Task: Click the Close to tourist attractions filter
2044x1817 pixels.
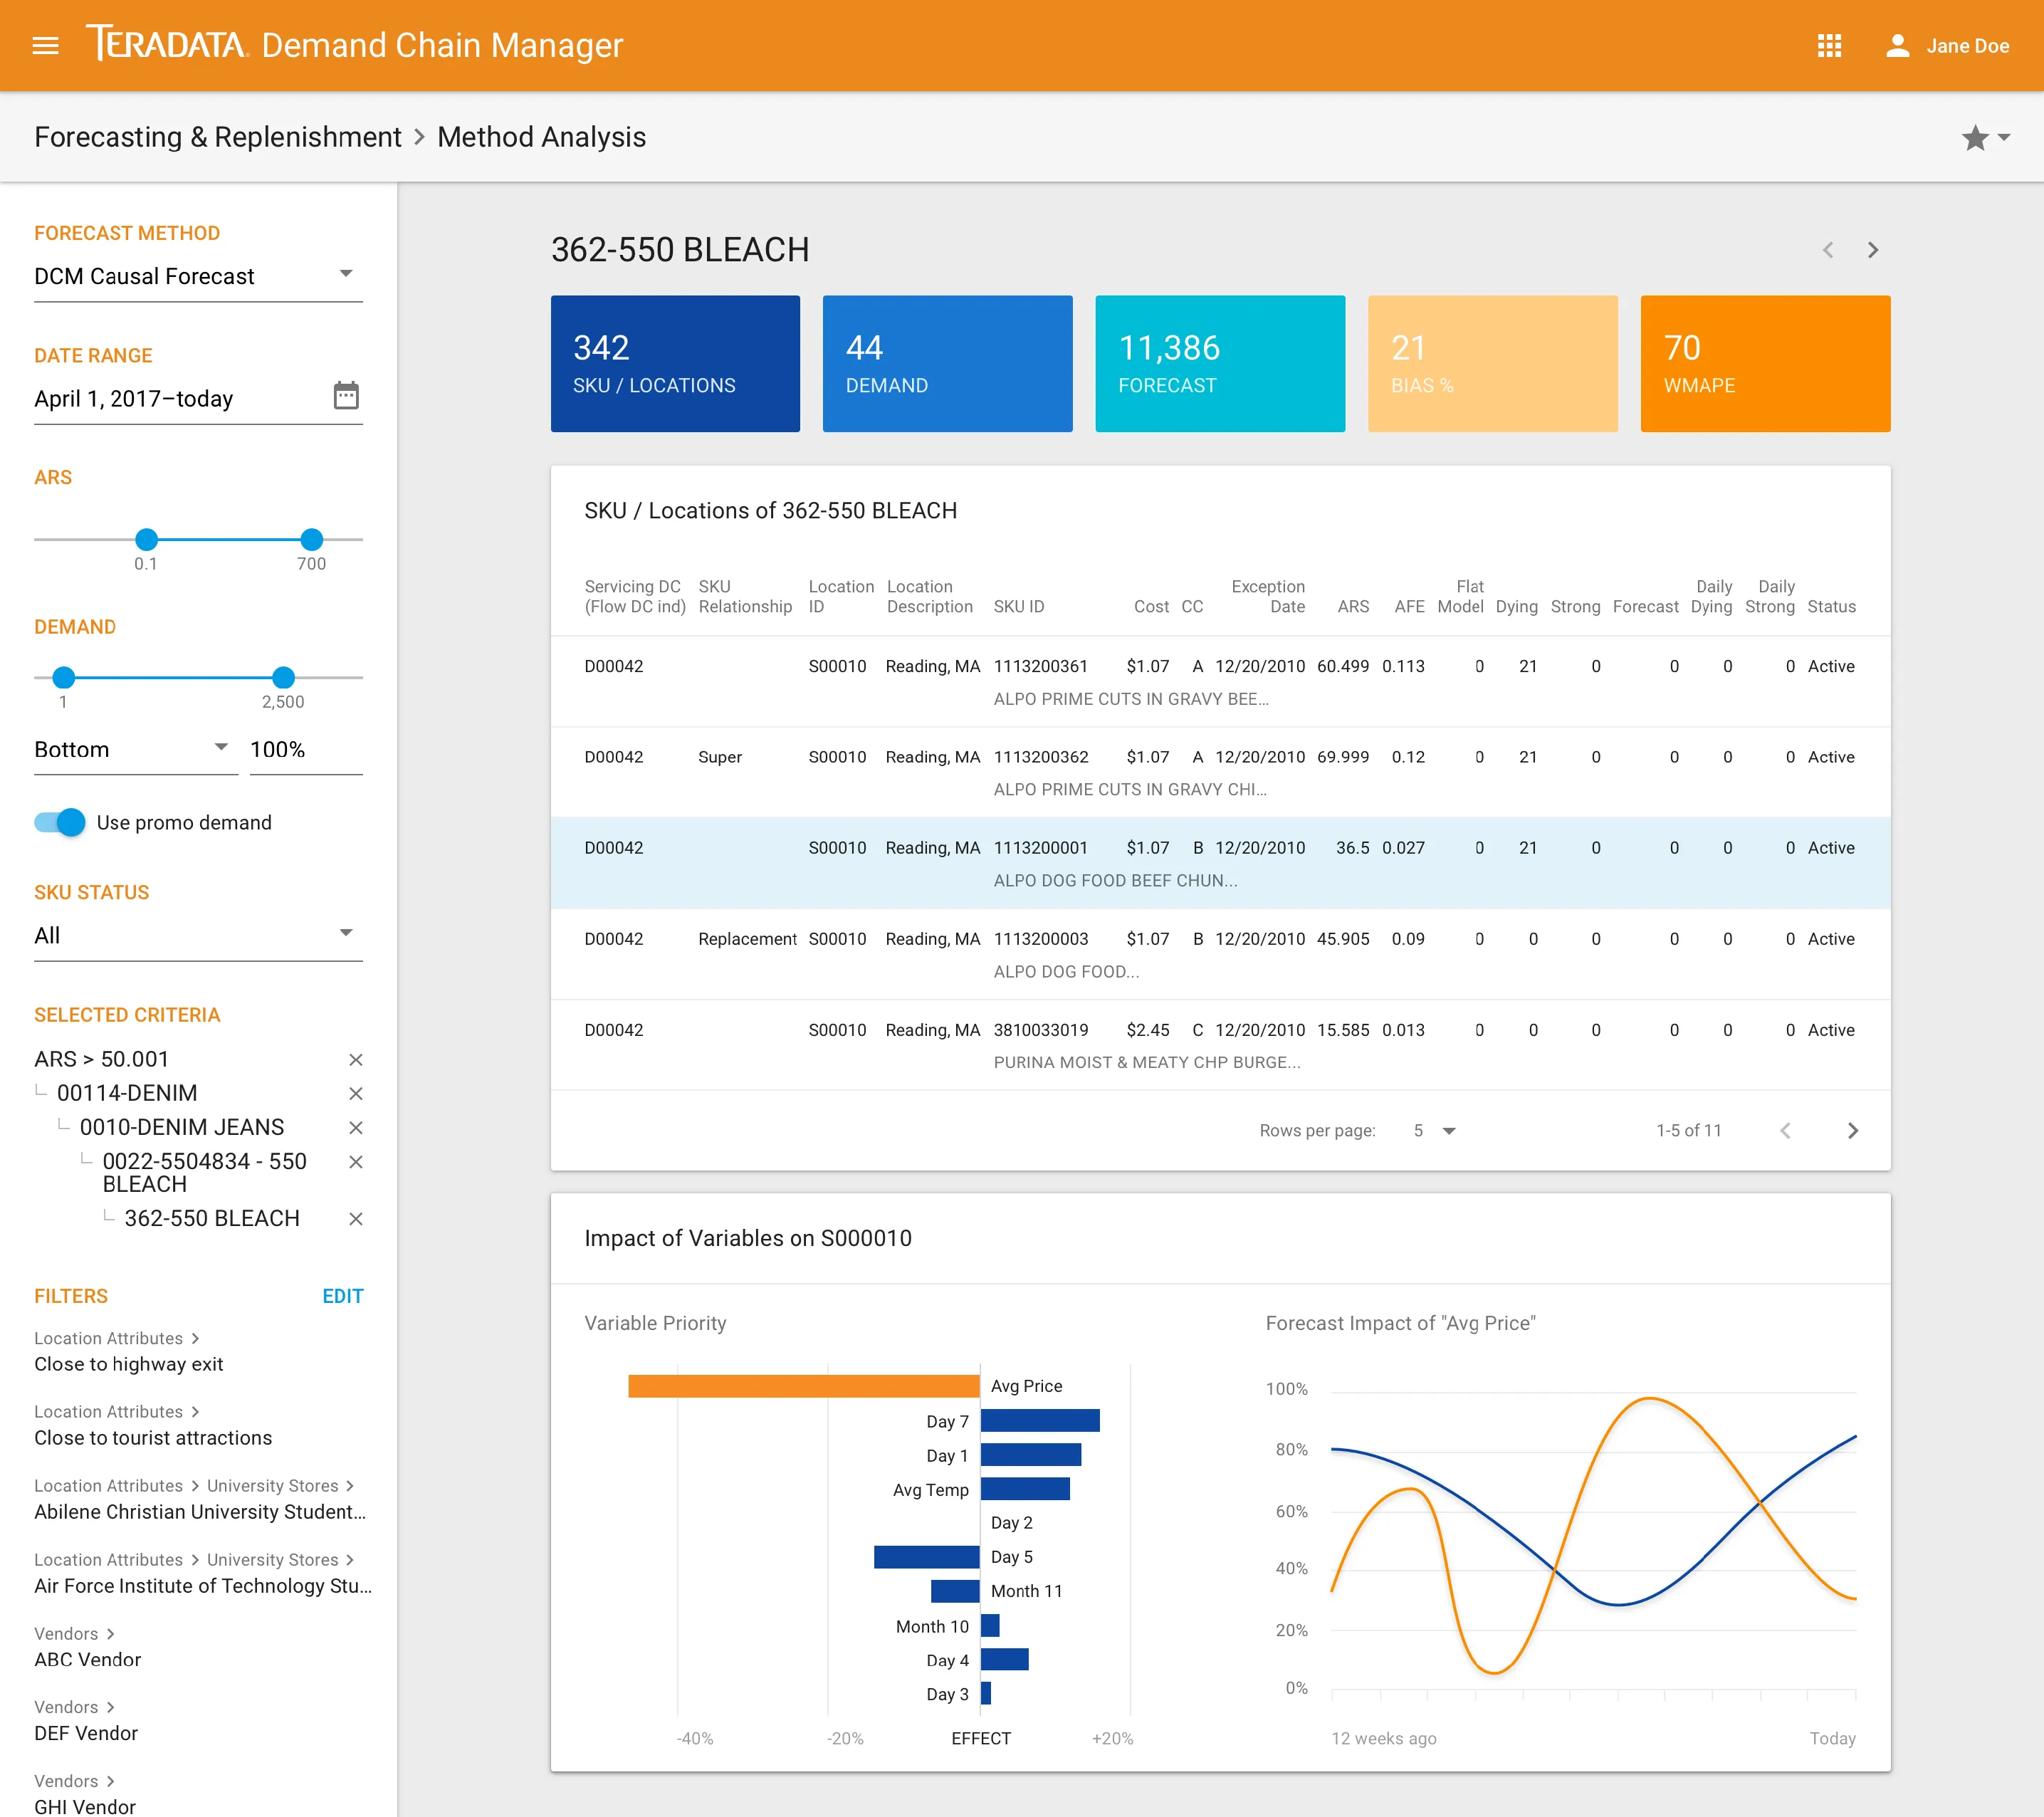Action: (153, 1439)
